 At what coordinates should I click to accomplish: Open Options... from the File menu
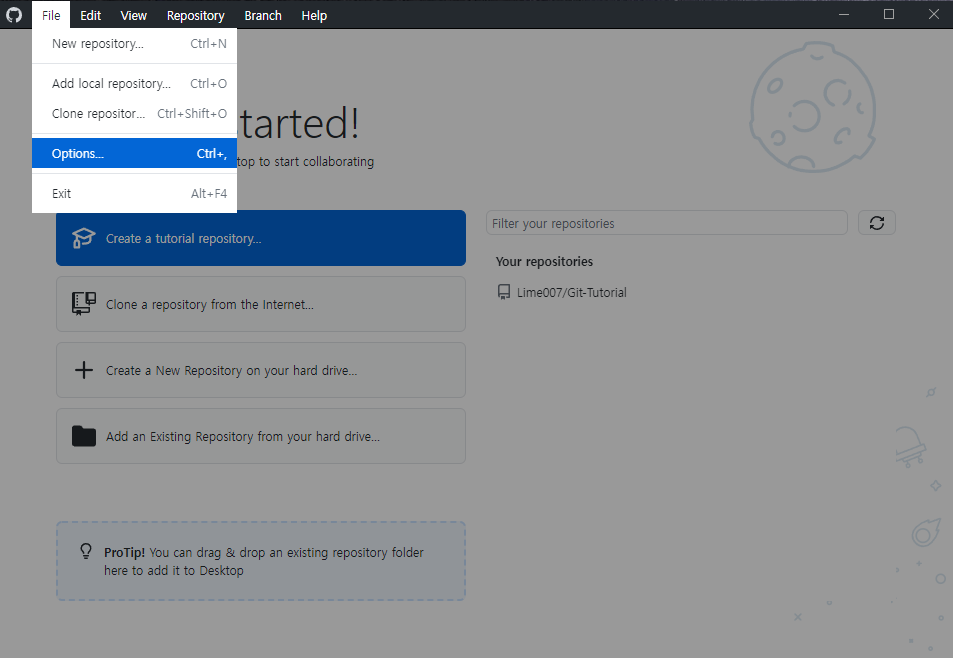tap(134, 154)
